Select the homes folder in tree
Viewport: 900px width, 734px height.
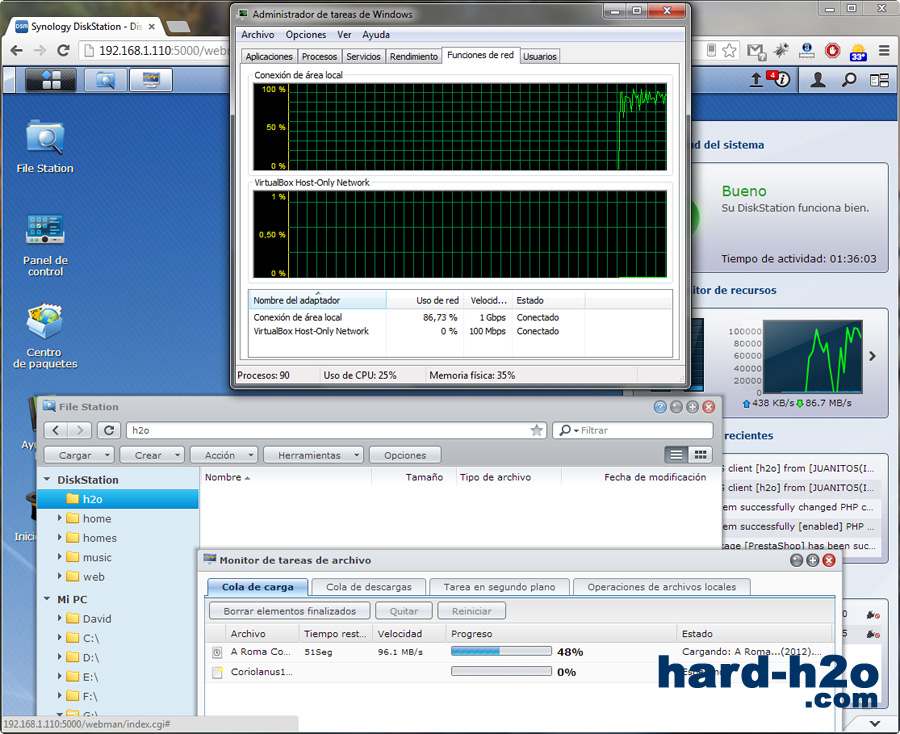pos(100,538)
